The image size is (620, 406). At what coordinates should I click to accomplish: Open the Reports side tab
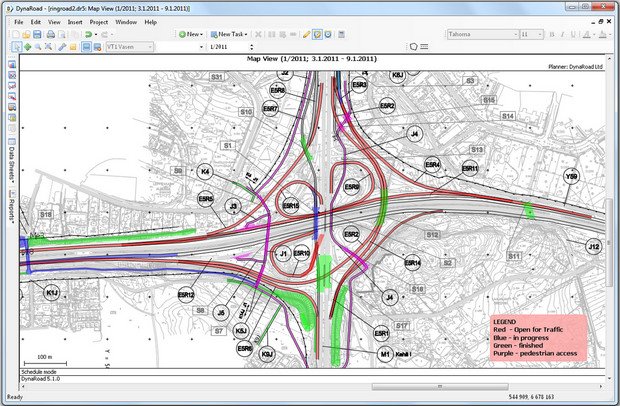pyautogui.click(x=12, y=208)
